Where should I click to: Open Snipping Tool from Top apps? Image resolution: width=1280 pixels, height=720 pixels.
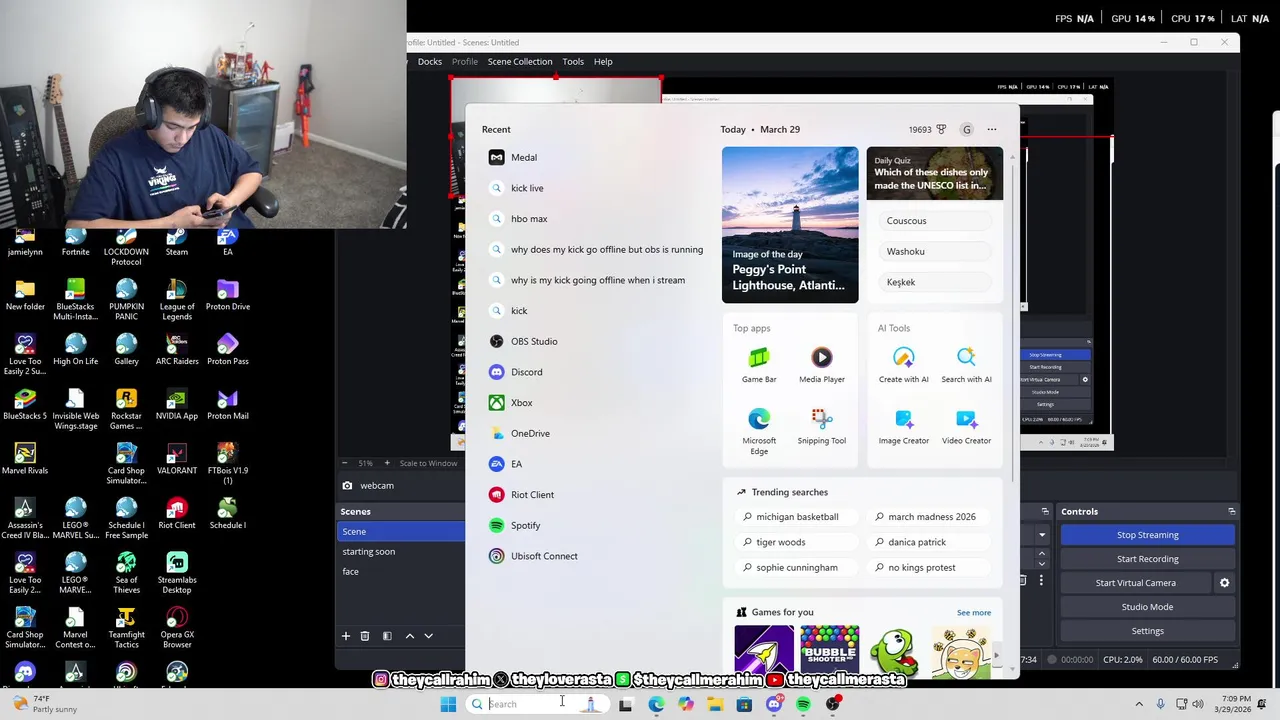[x=822, y=426]
